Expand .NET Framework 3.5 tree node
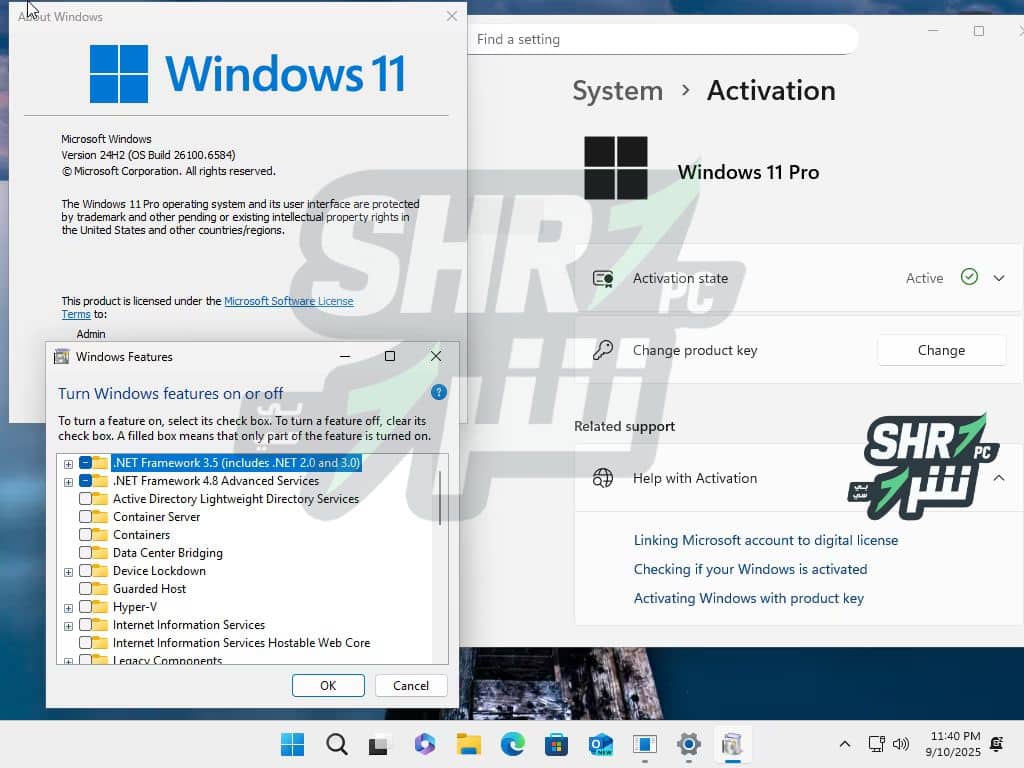Screen dimensions: 1024x768 [x=68, y=464]
